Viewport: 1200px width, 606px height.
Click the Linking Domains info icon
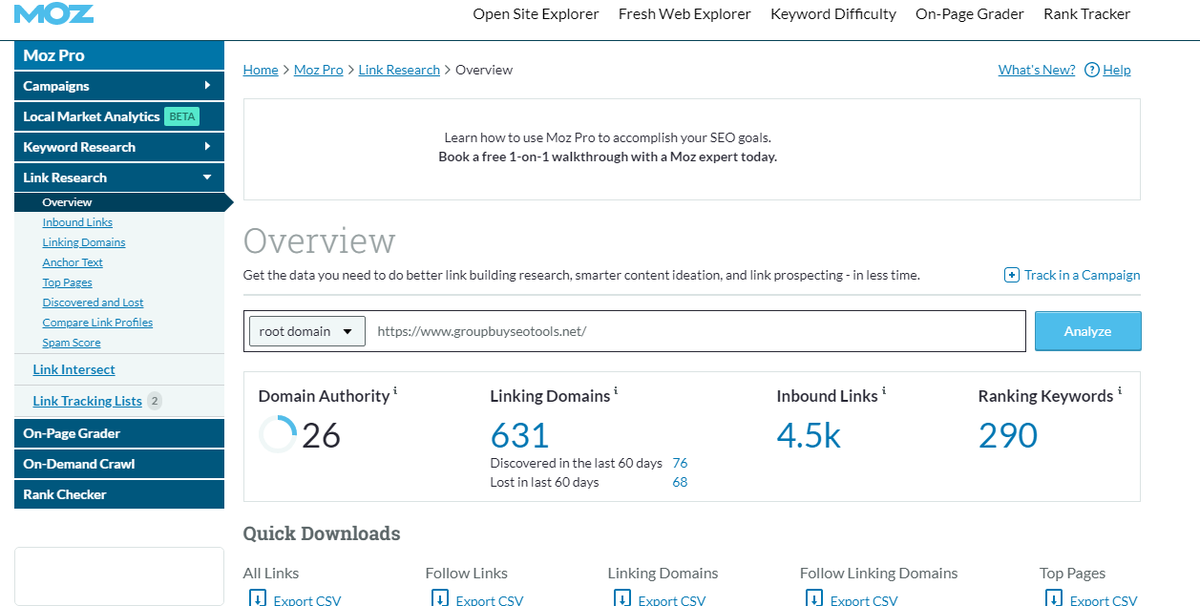616,390
